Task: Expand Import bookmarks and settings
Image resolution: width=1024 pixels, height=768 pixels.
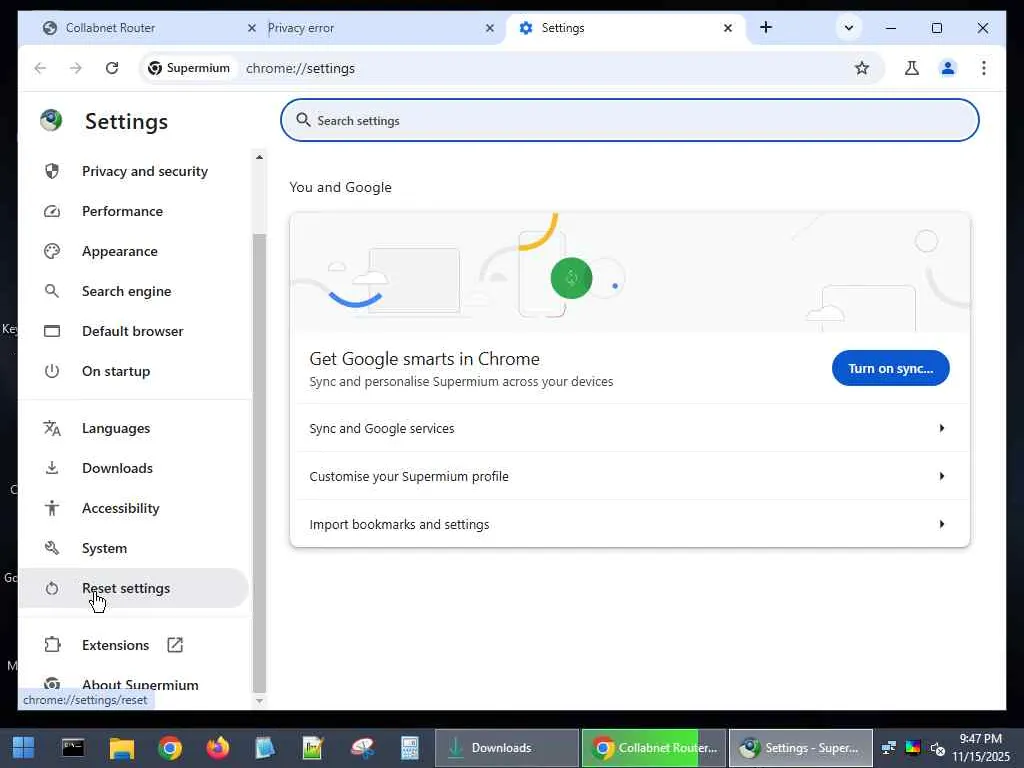Action: [630, 524]
